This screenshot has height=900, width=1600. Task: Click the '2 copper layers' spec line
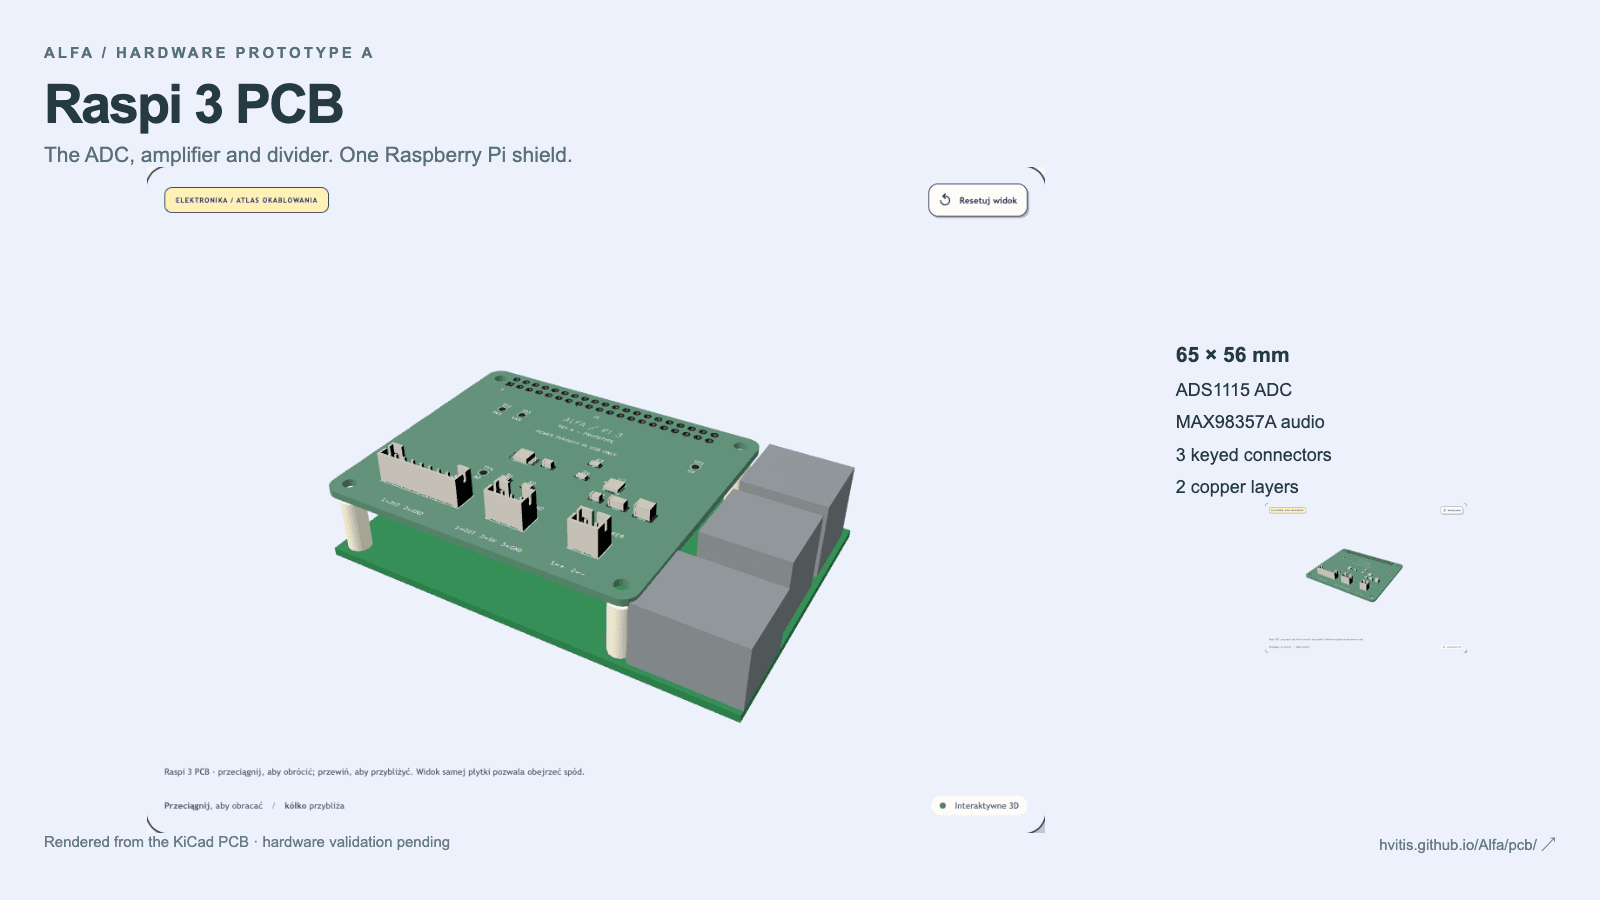point(1237,487)
